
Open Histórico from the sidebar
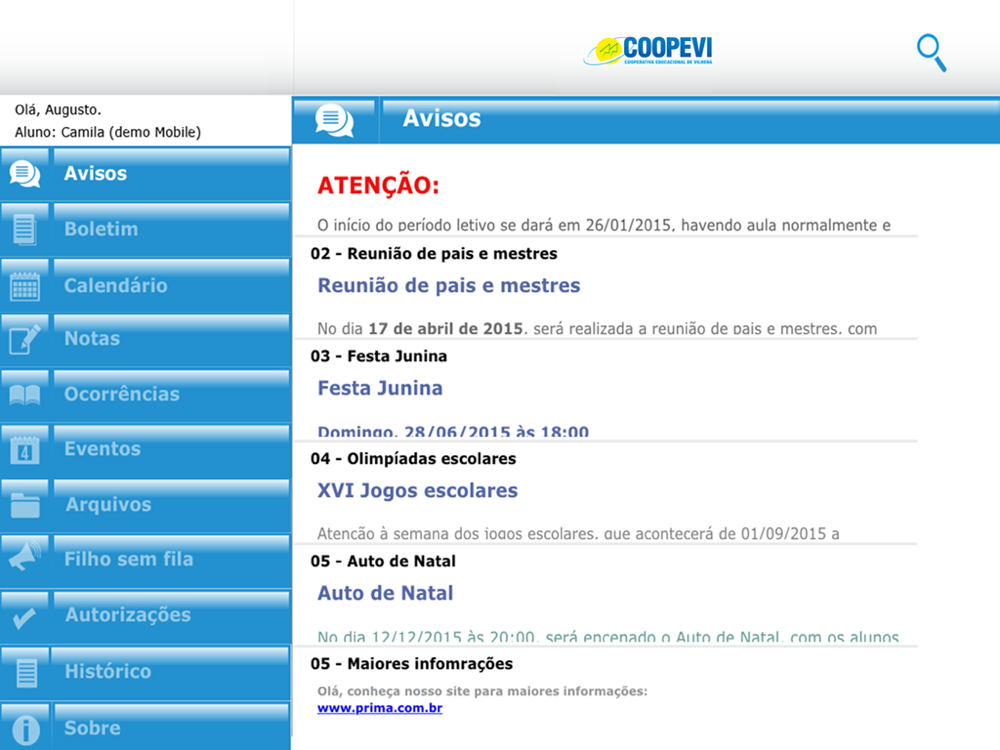(x=145, y=672)
